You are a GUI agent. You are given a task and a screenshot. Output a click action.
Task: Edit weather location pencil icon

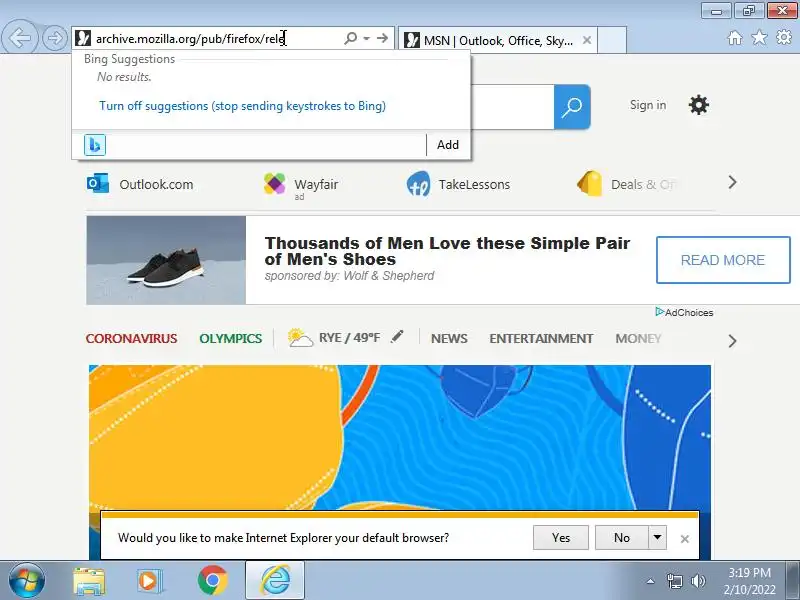pyautogui.click(x=397, y=337)
